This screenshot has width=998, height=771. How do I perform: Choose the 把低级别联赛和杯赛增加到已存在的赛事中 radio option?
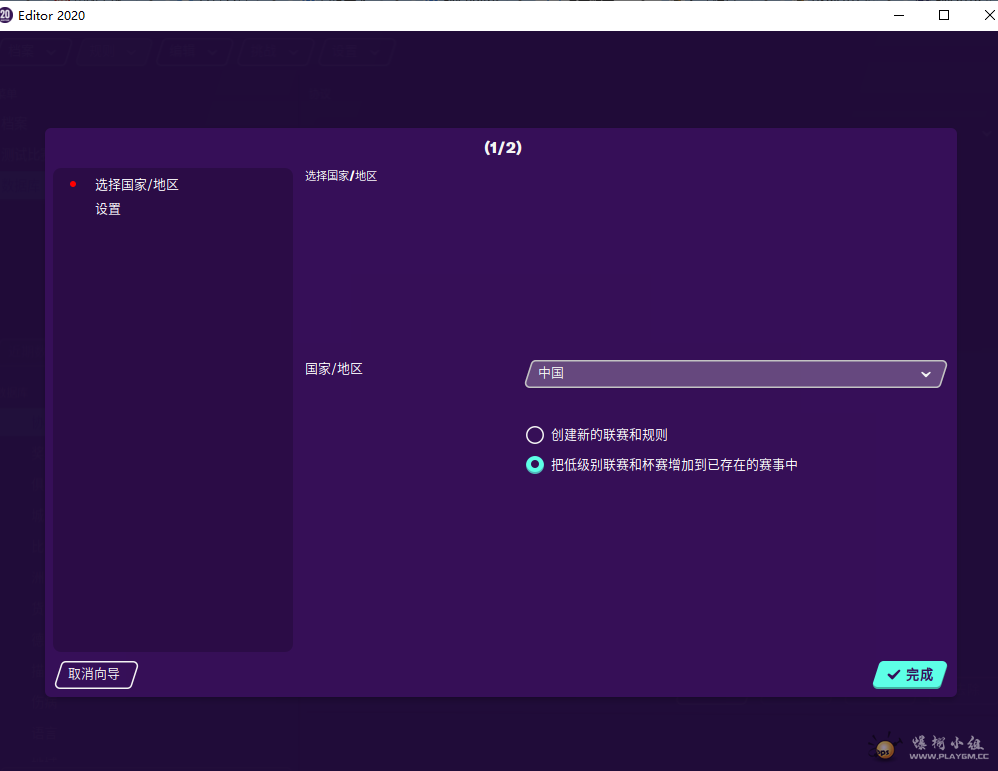535,465
